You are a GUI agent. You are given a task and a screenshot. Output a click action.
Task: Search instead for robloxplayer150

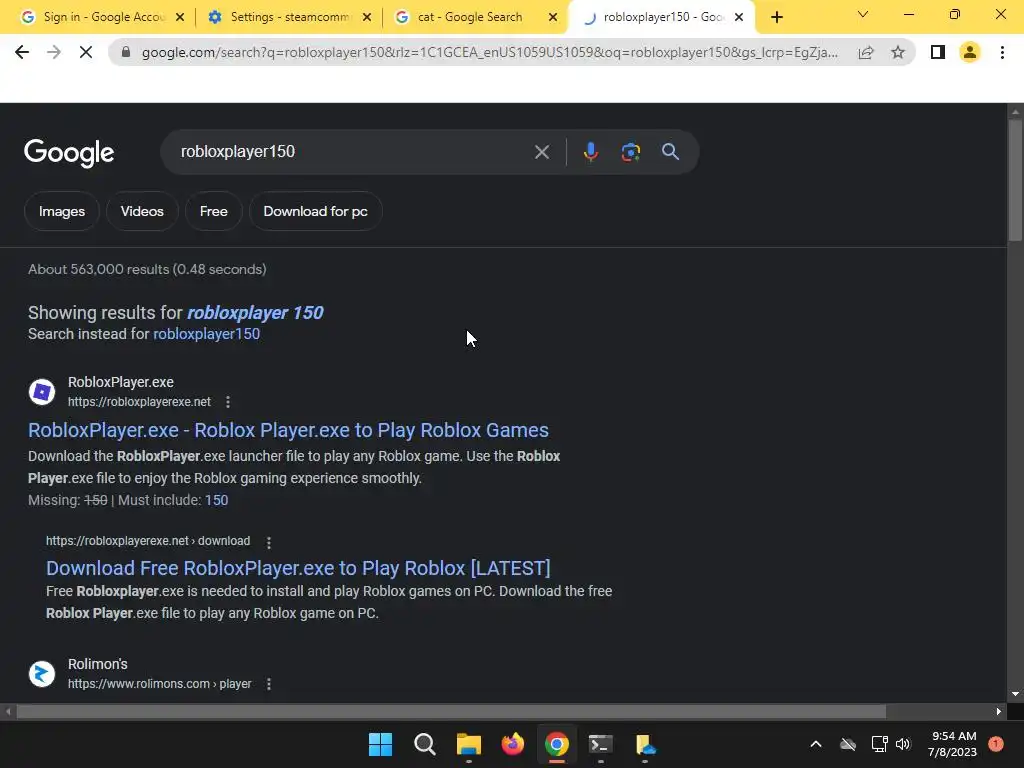coord(206,334)
